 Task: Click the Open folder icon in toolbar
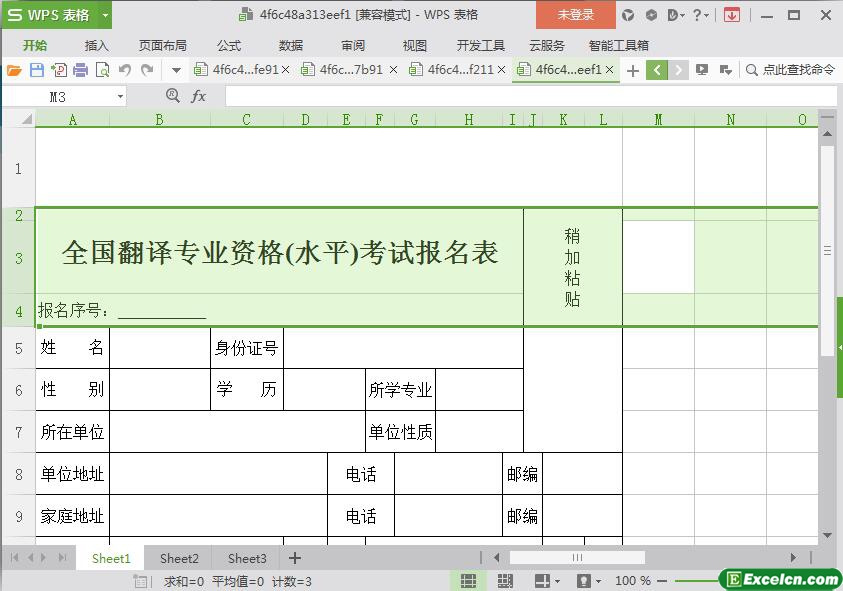point(15,70)
